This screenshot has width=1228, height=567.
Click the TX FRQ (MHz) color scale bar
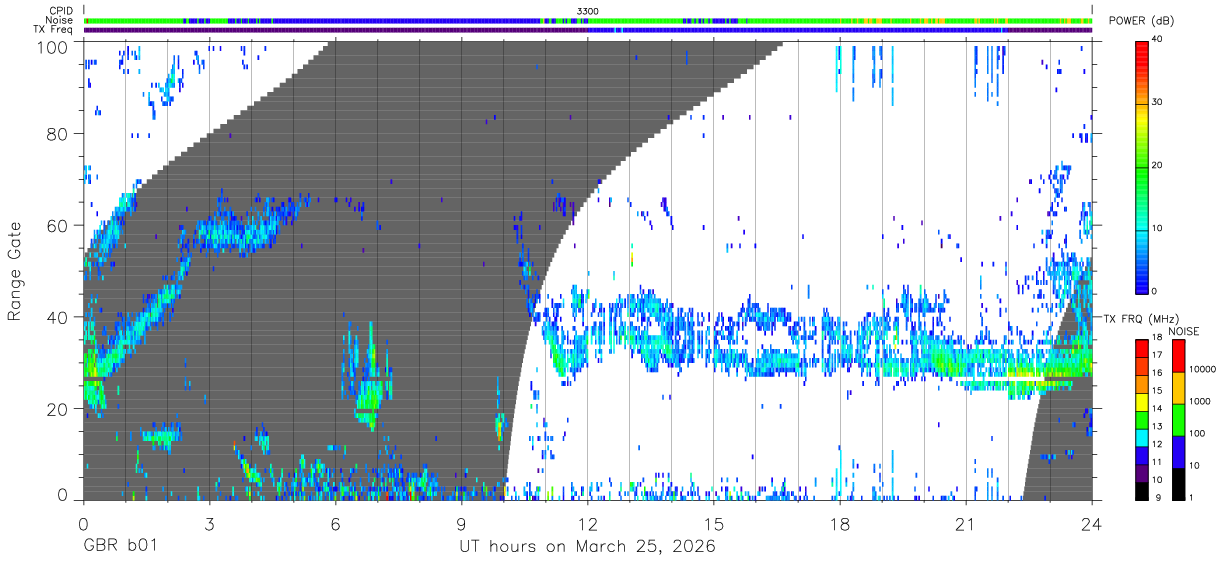click(x=1141, y=419)
